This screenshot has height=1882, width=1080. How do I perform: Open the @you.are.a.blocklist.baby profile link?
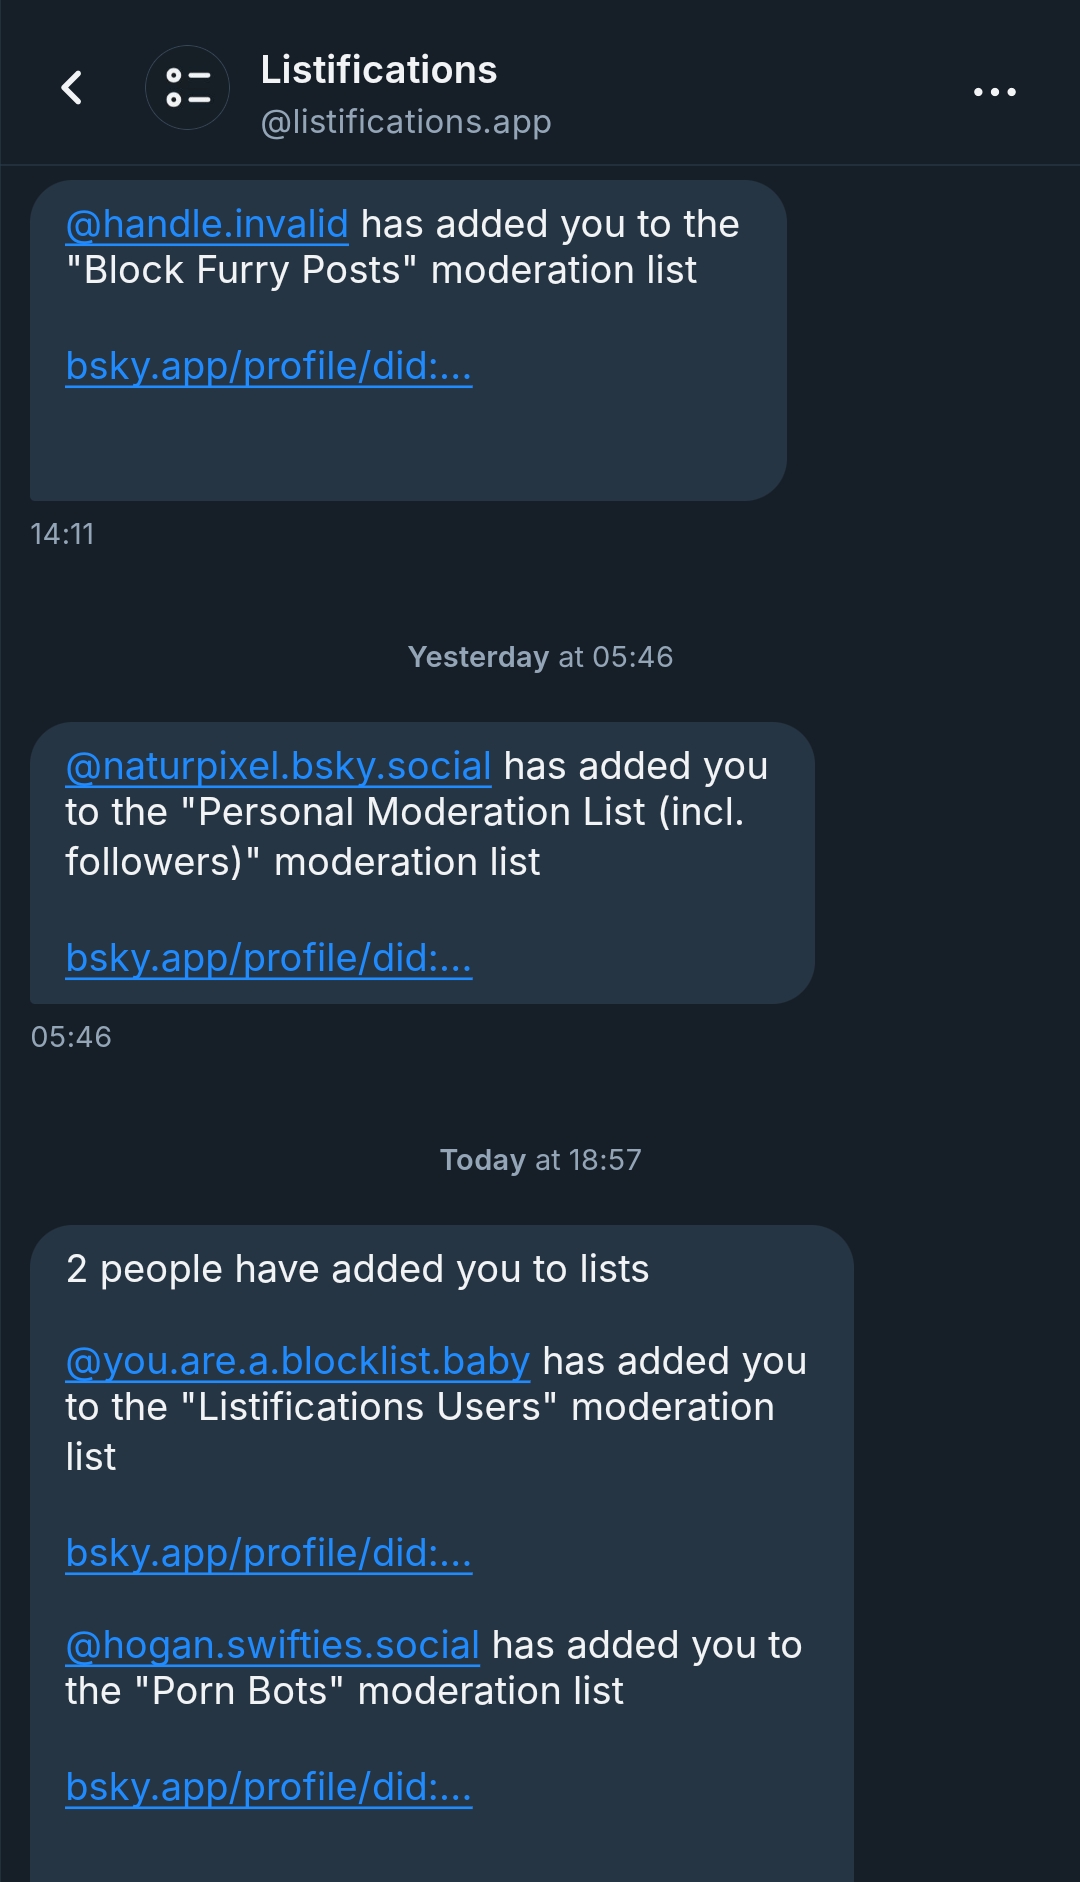[x=297, y=1361]
